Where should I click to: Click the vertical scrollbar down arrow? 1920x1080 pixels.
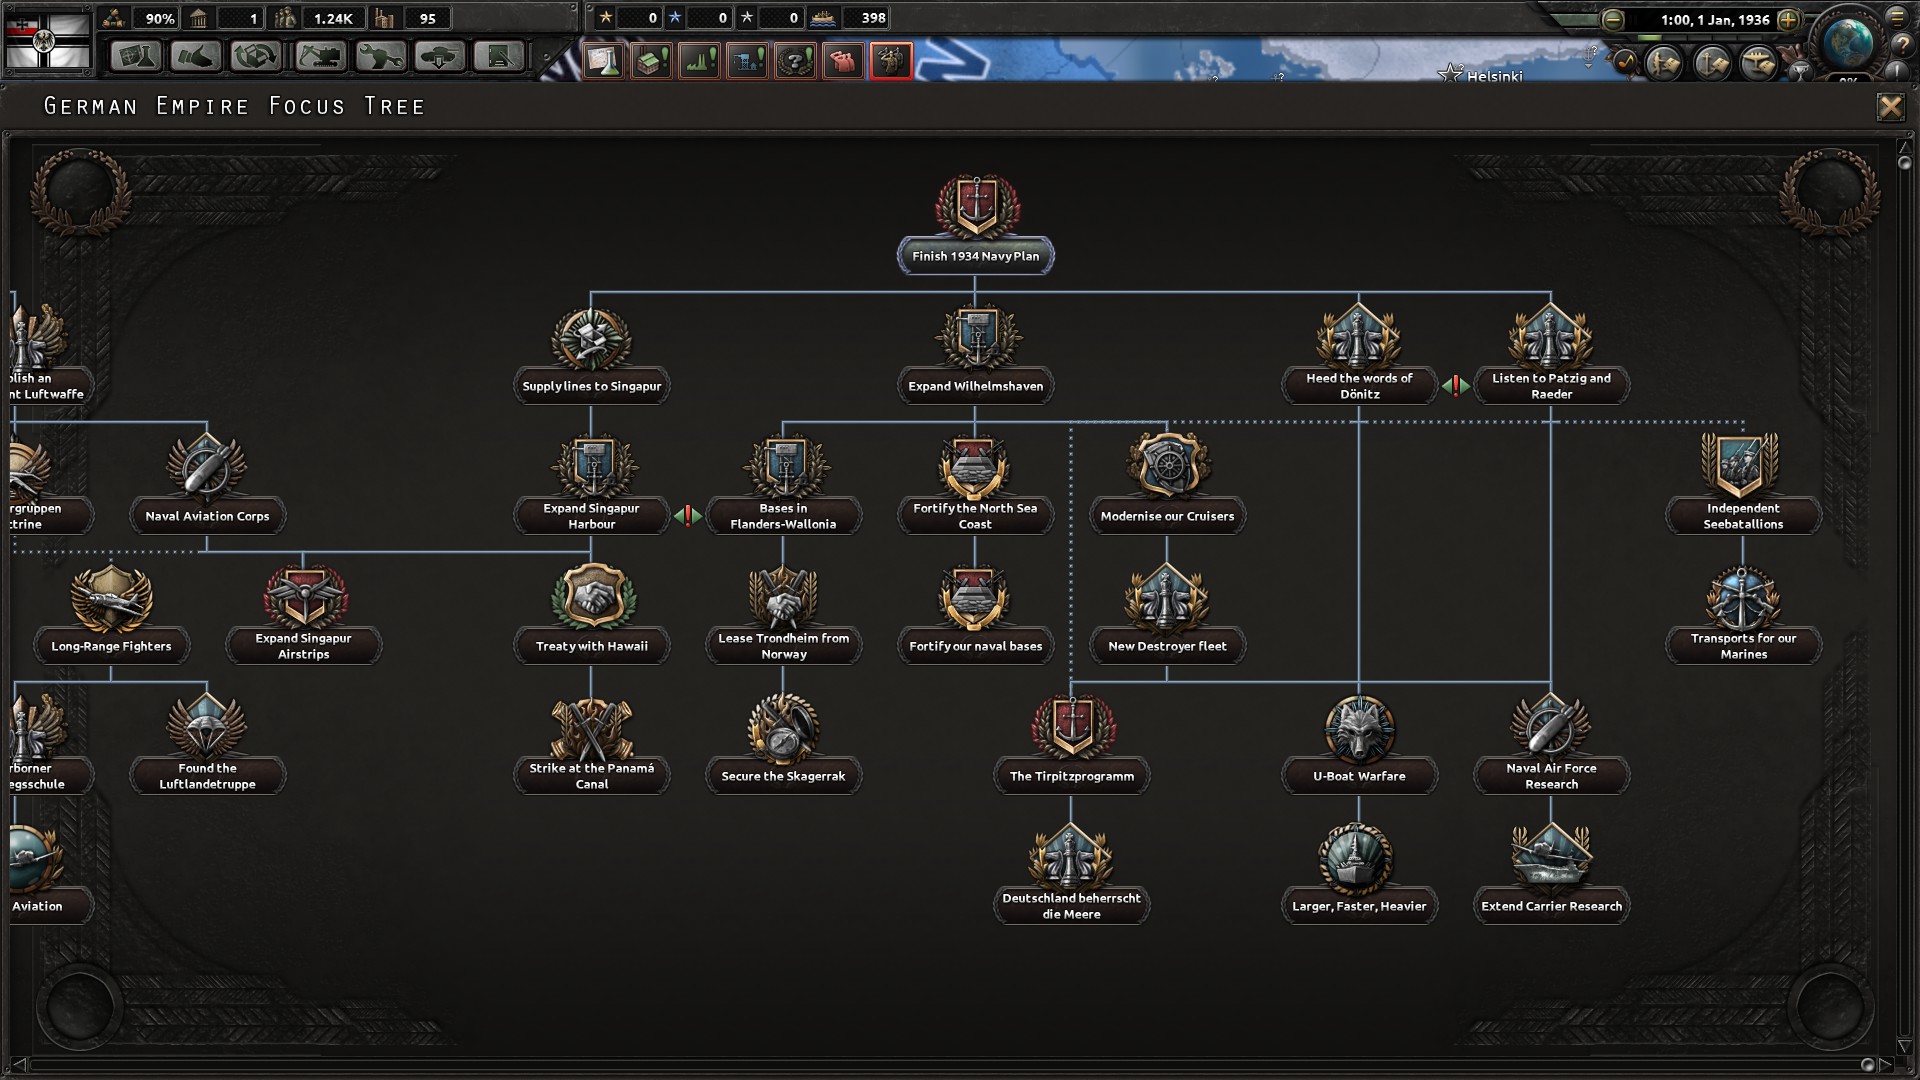click(1904, 1046)
